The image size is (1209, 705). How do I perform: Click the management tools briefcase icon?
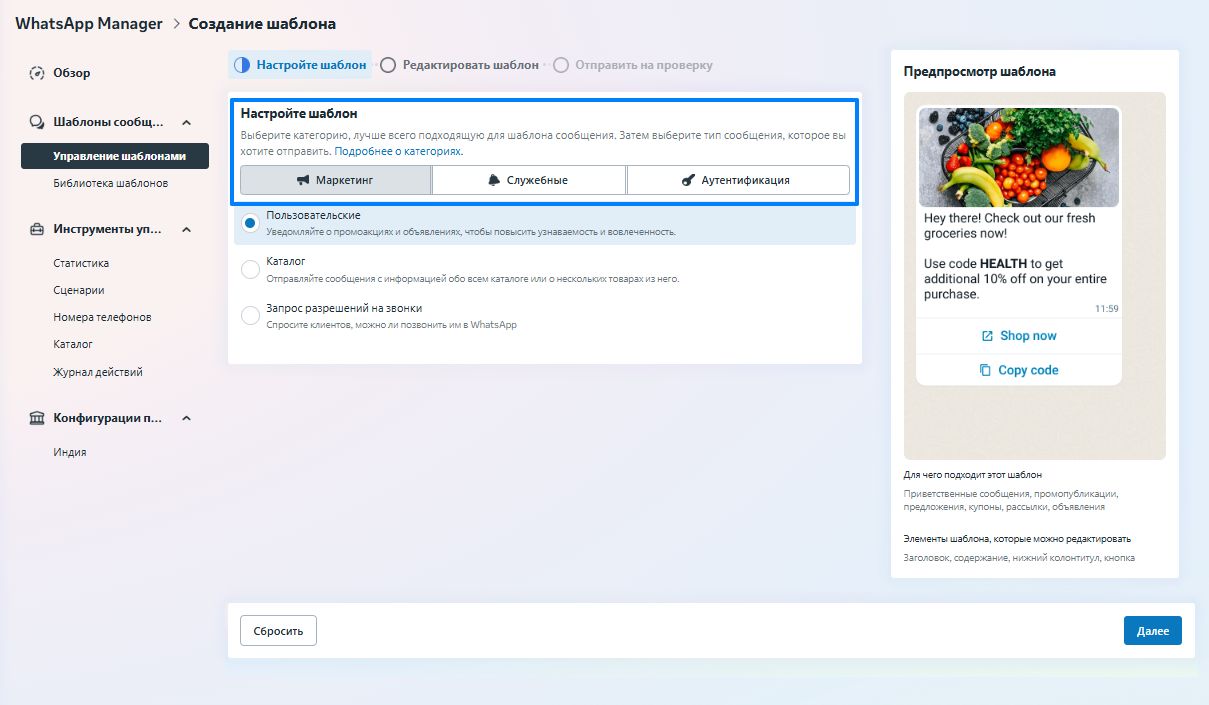[37, 229]
